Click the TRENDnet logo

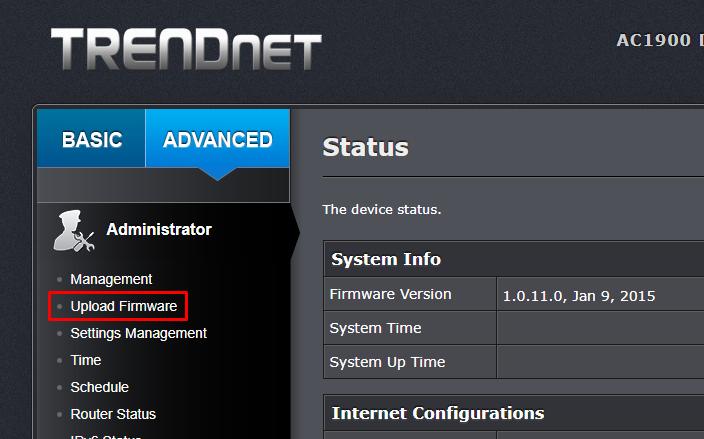point(186,49)
